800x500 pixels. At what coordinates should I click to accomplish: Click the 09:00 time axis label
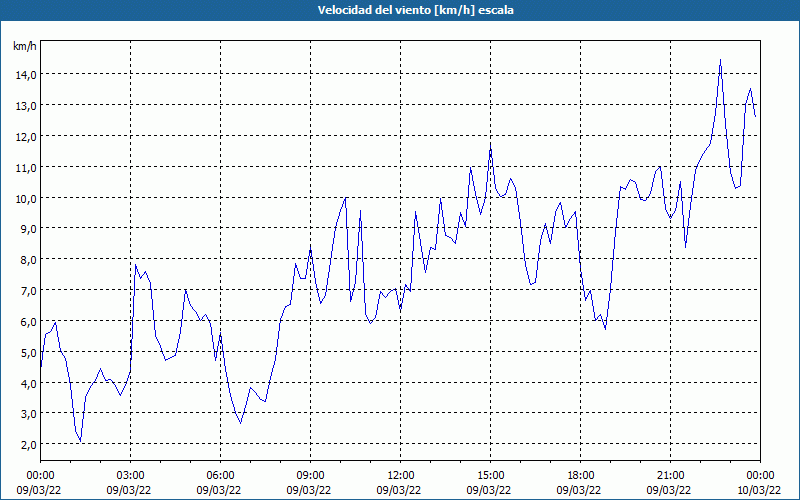click(x=310, y=476)
